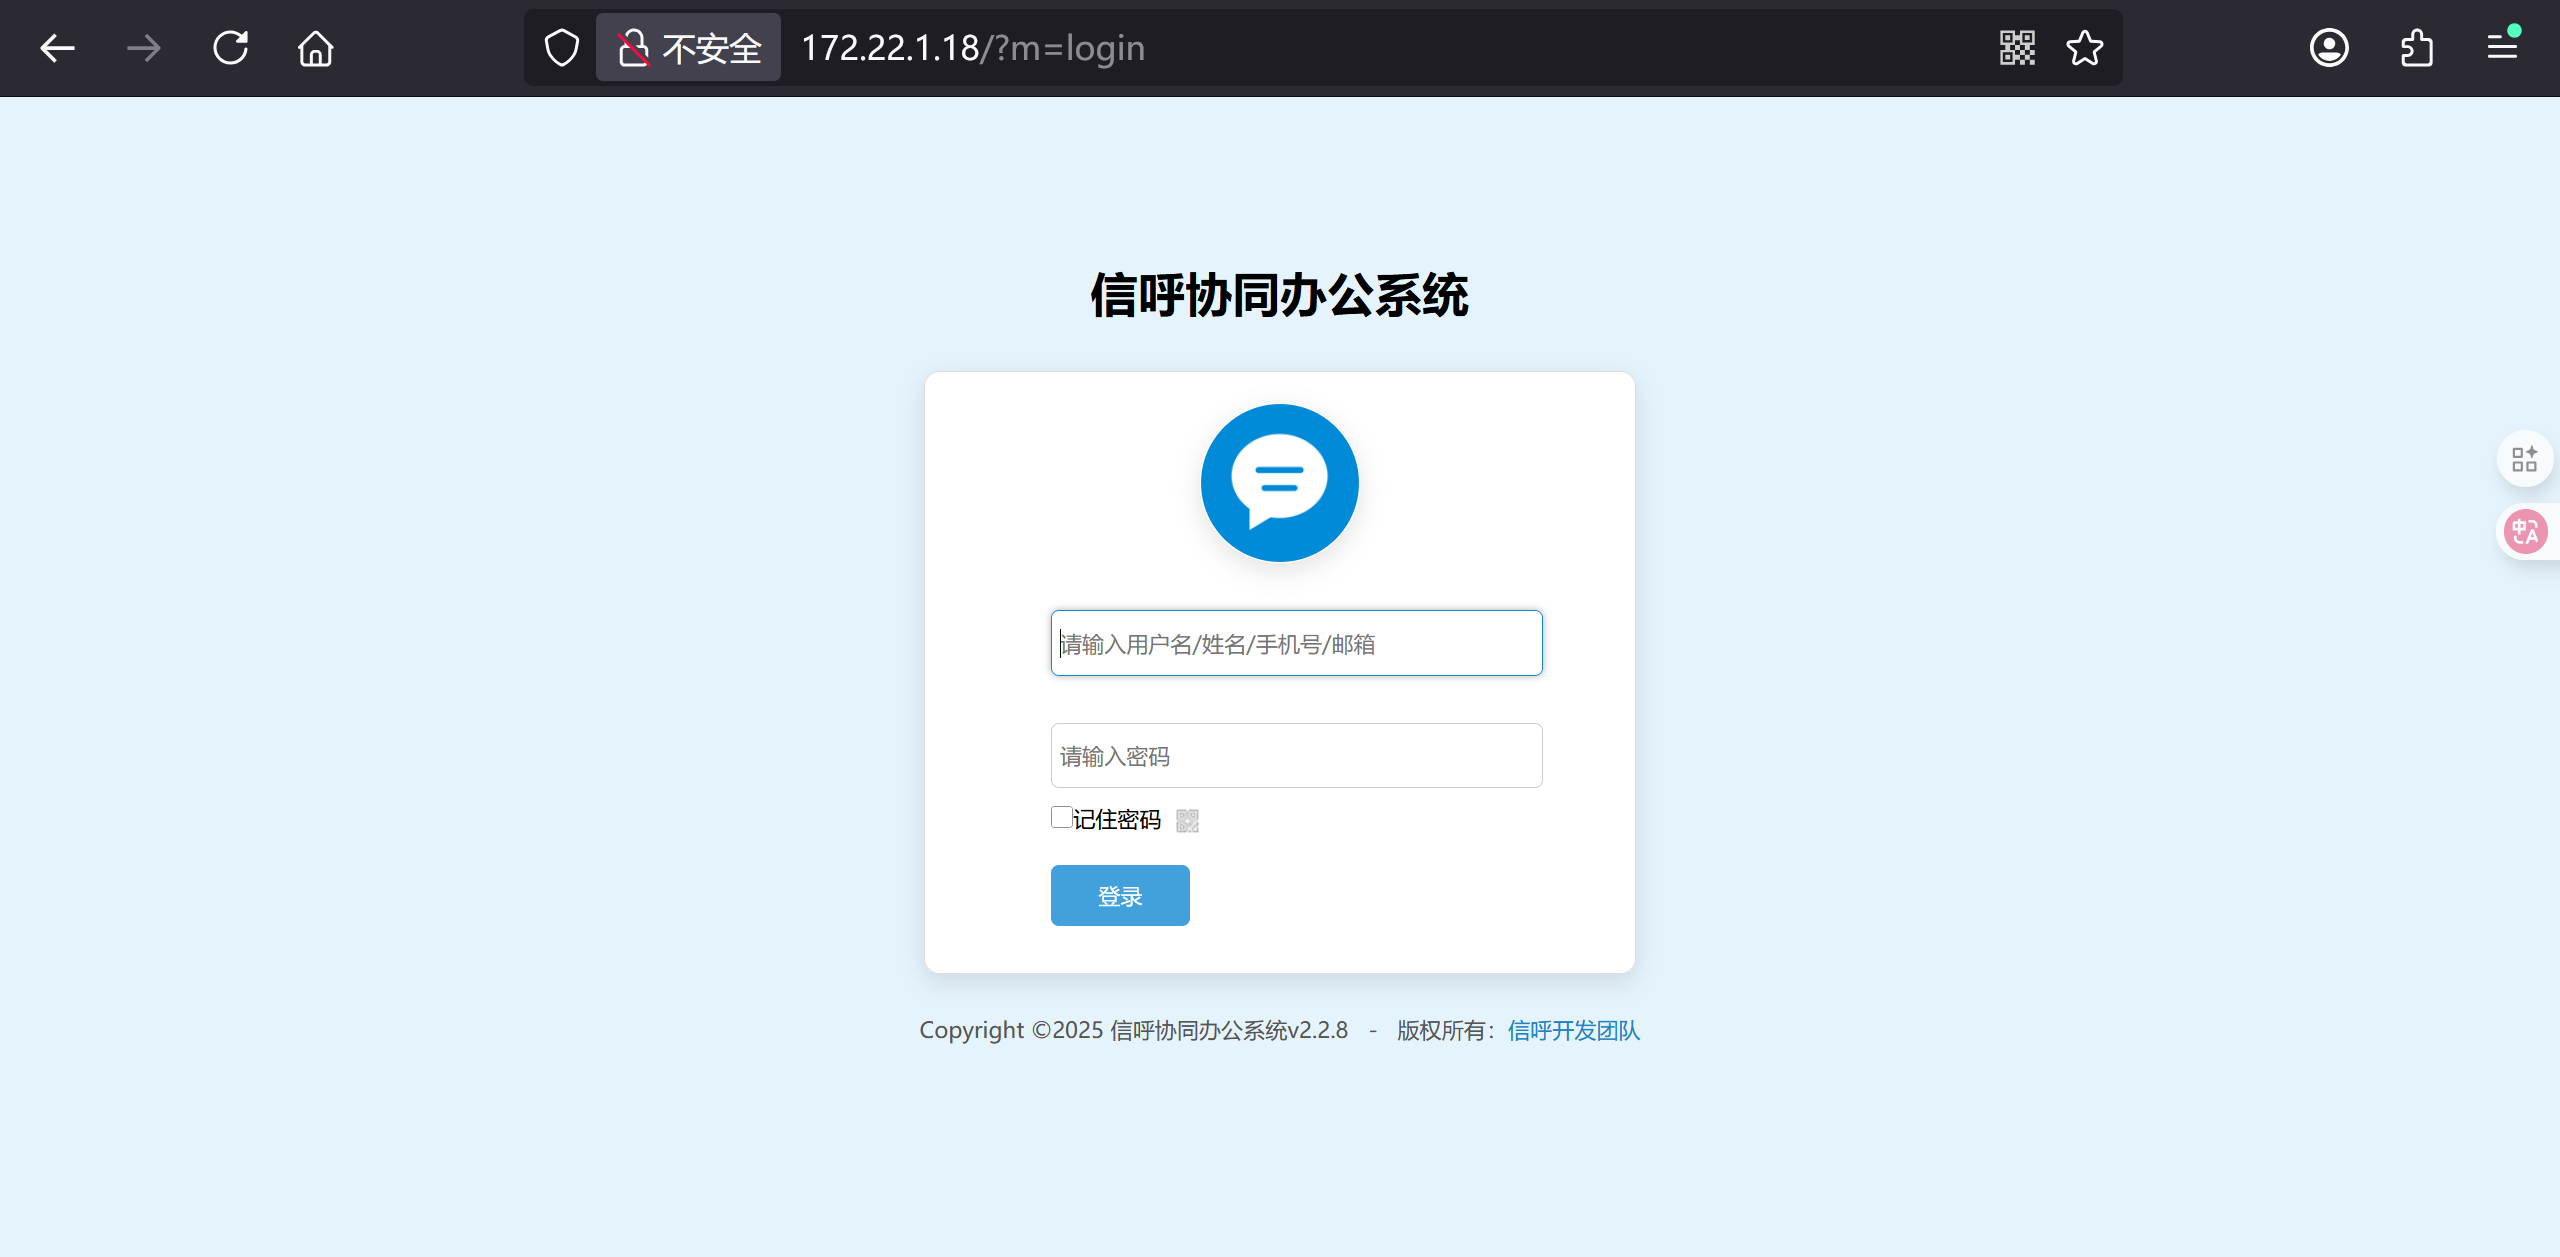Click the blue chat bubble logo

point(1279,483)
